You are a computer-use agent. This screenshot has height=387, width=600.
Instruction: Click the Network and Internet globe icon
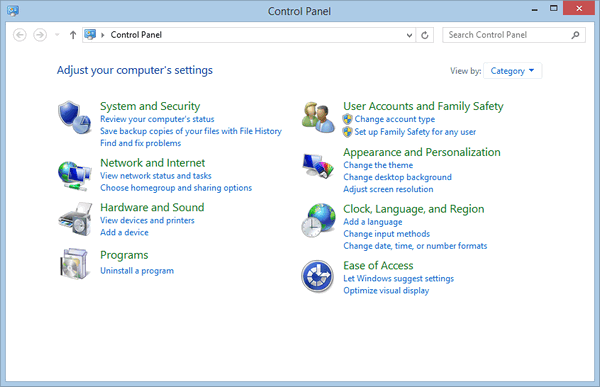(x=75, y=175)
